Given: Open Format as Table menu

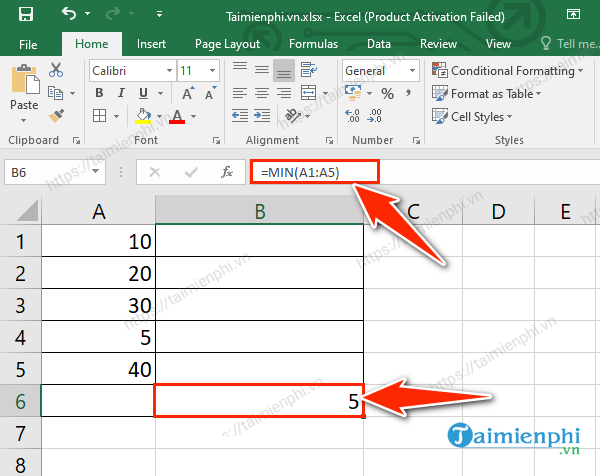Looking at the screenshot, I should 487,94.
